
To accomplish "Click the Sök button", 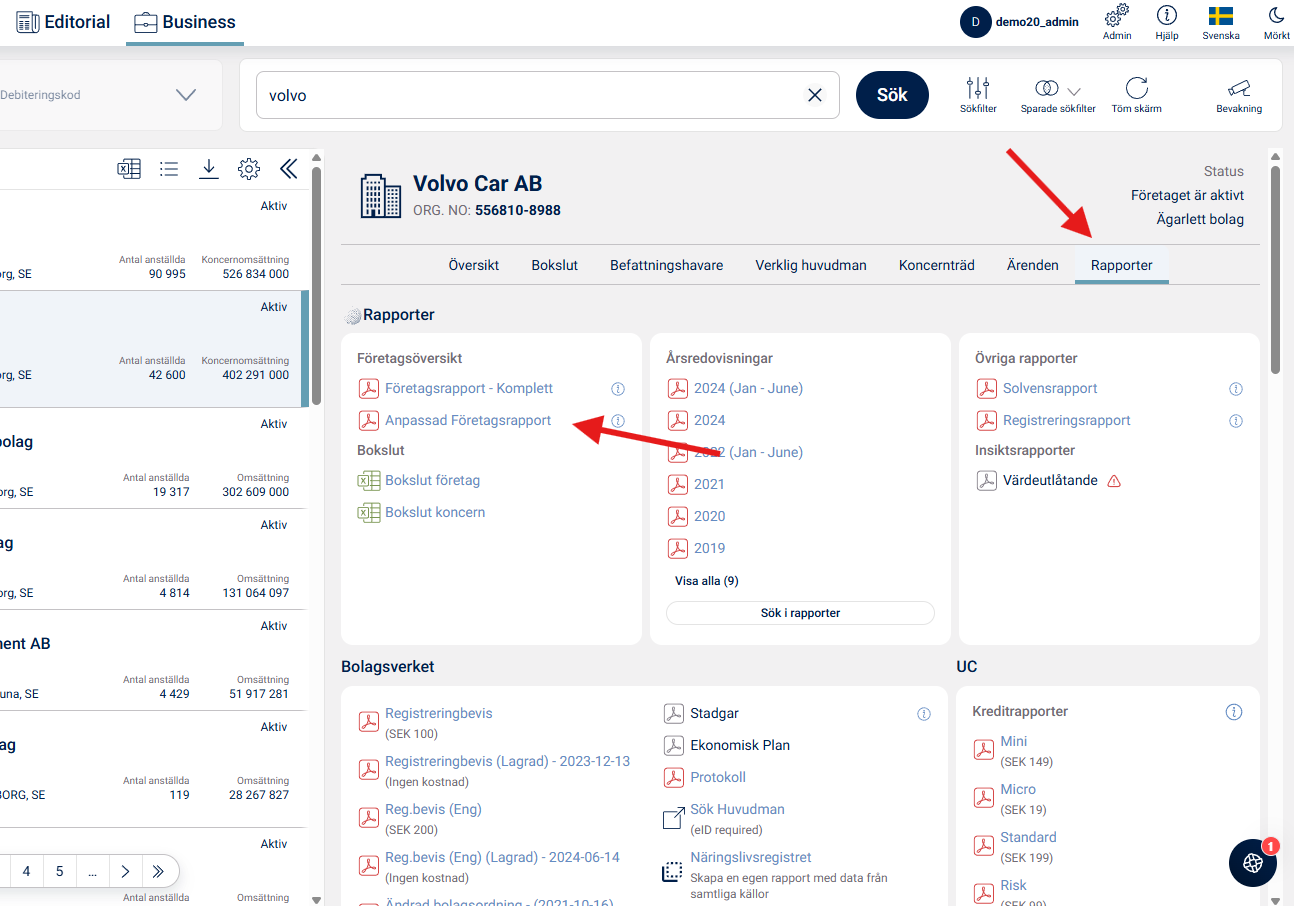I will 892,95.
